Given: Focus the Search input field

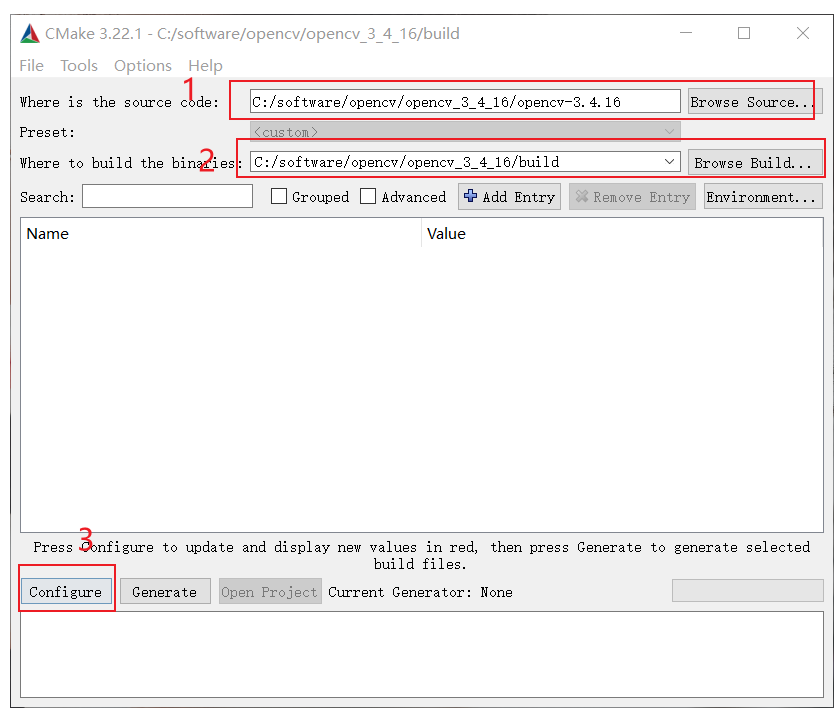Looking at the screenshot, I should pyautogui.click(x=167, y=196).
